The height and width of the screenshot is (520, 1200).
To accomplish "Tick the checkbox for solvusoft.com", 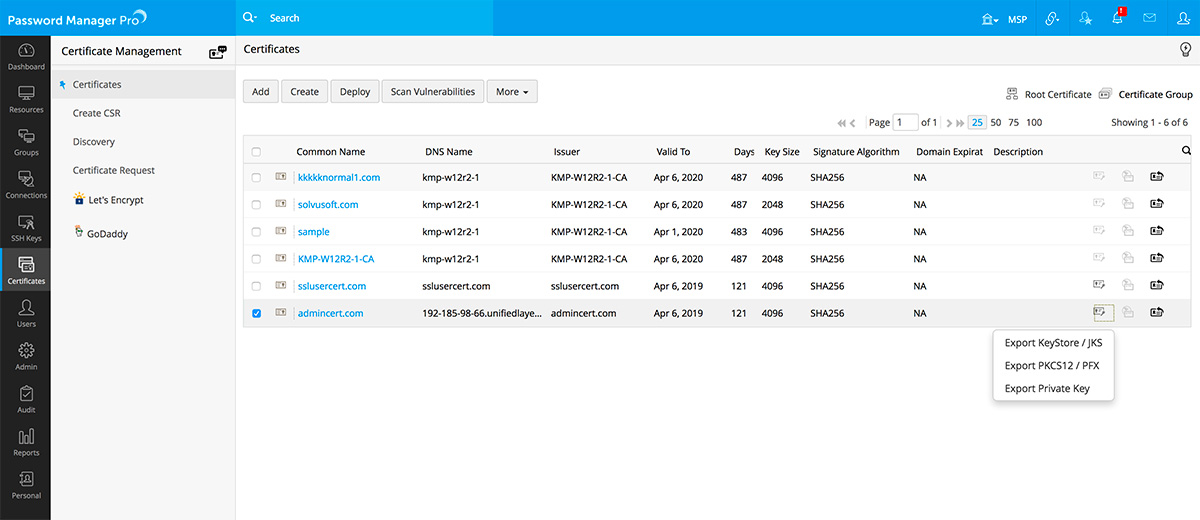I will 257,205.
